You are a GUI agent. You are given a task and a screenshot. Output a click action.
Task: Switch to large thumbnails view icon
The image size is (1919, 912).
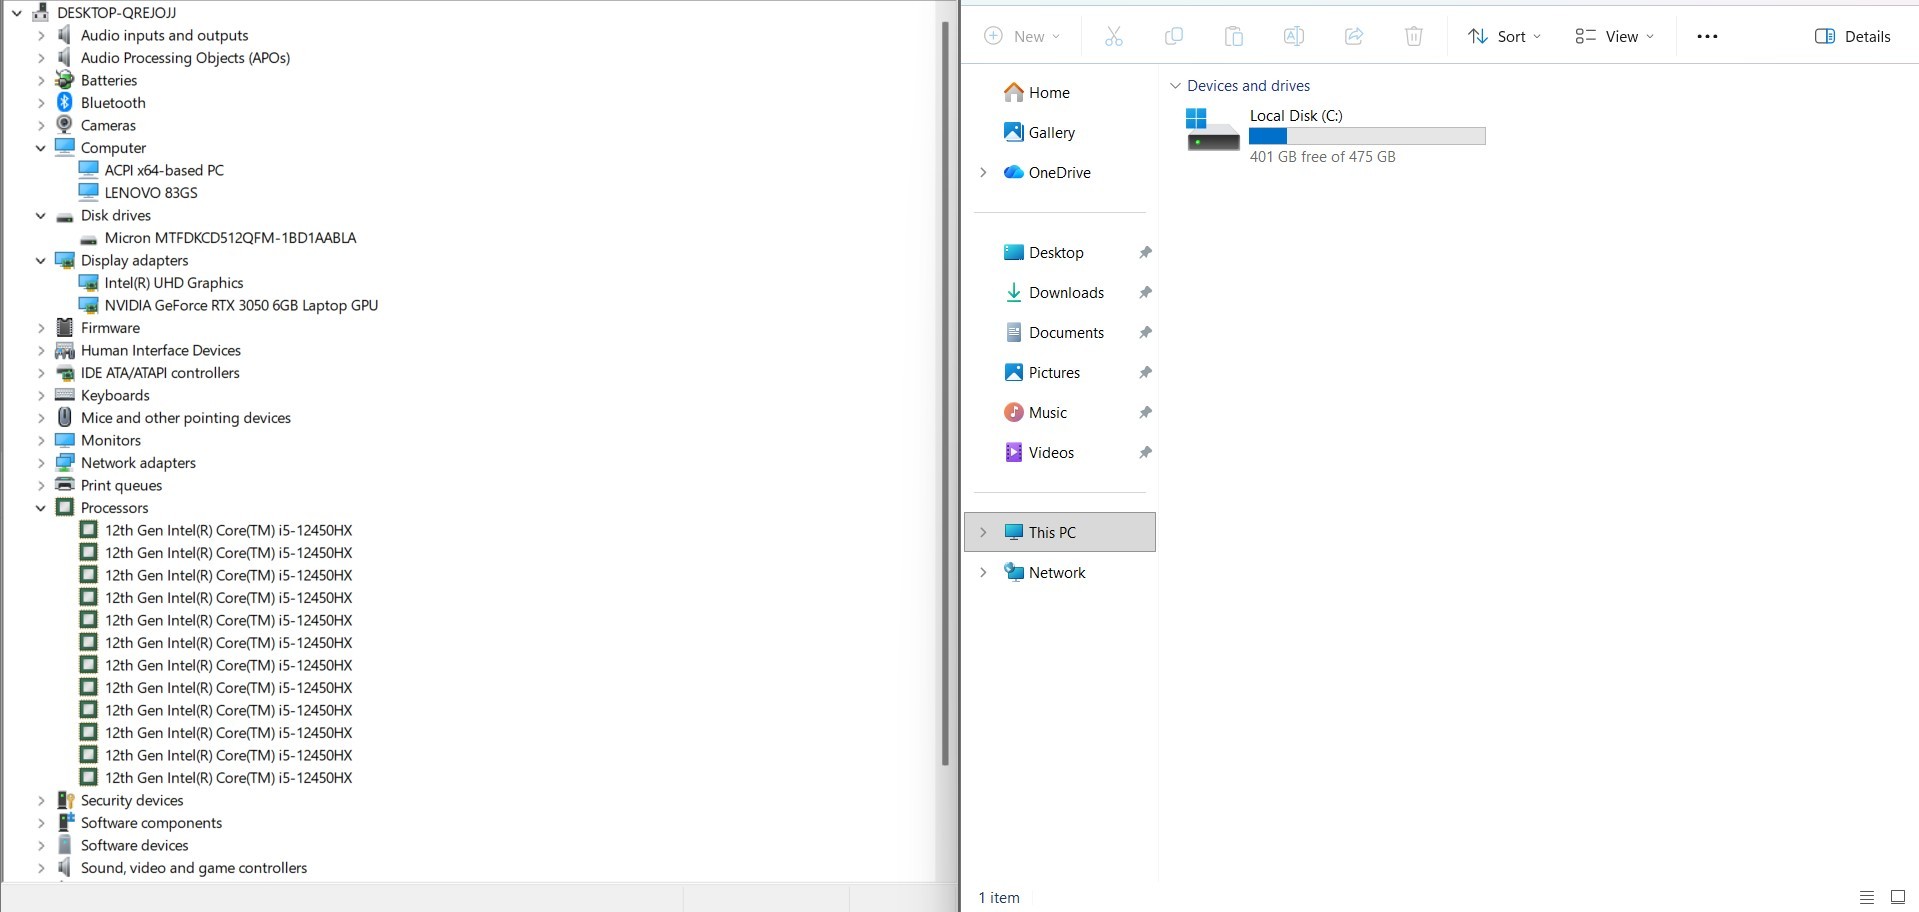click(1897, 897)
